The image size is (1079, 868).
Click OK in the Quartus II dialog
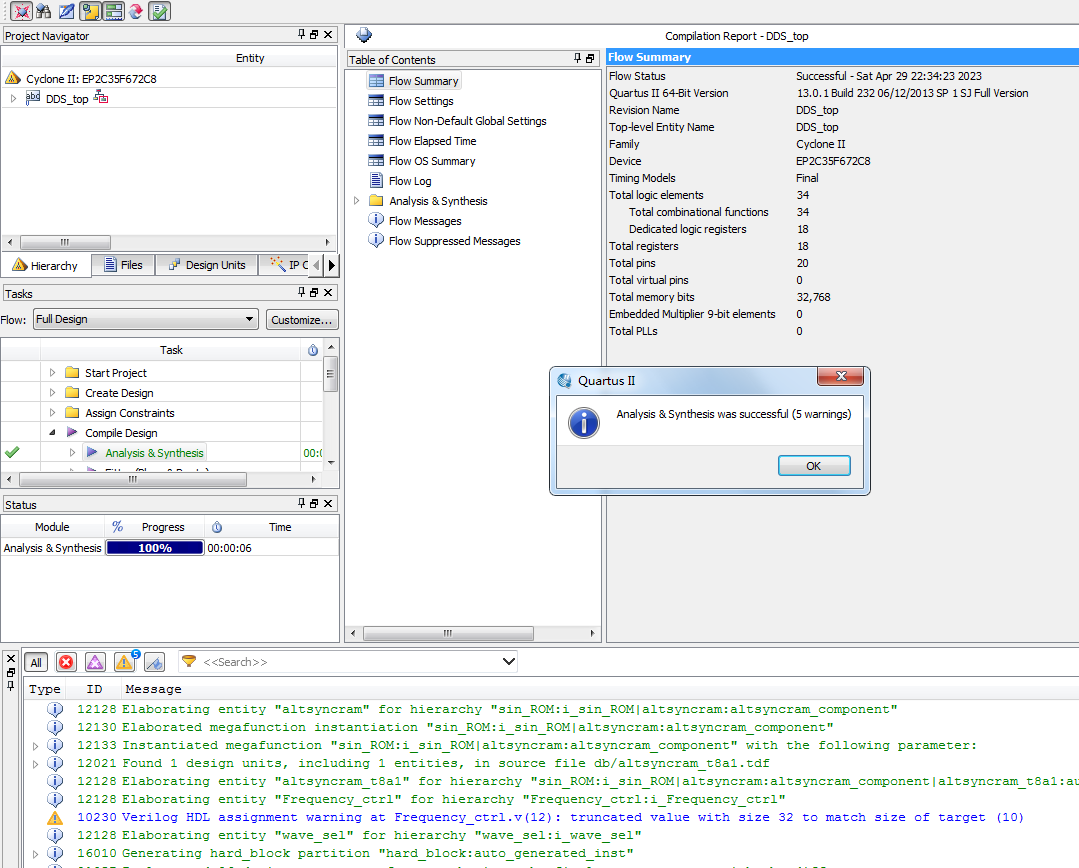(x=814, y=466)
